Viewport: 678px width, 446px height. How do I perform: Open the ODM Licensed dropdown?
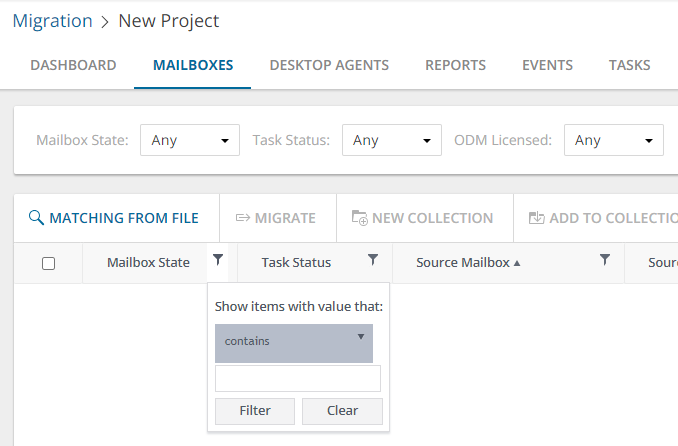pyautogui.click(x=614, y=141)
